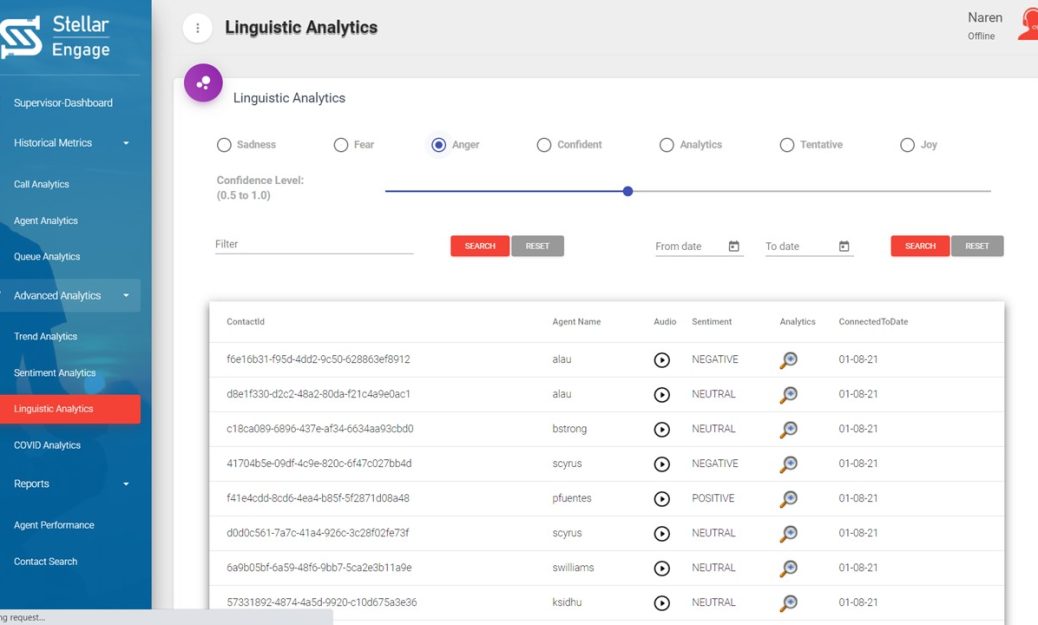
Task: Click the RESET button after the date fields
Action: tap(977, 246)
